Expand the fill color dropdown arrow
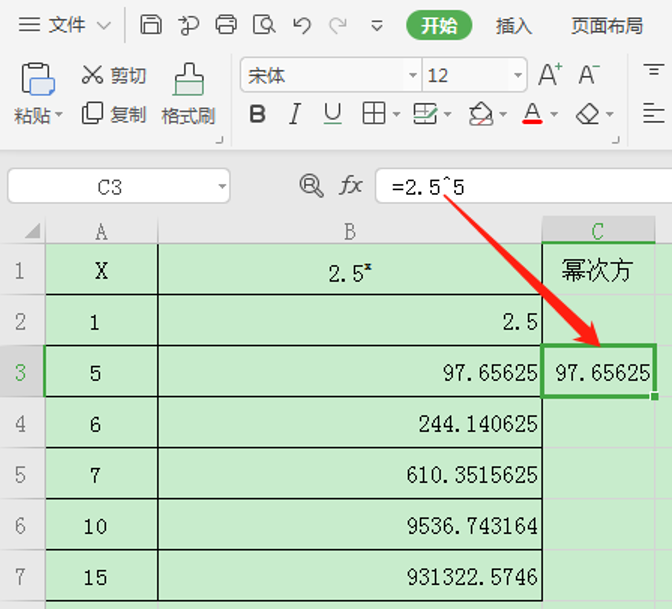Image resolution: width=672 pixels, height=609 pixels. [503, 114]
